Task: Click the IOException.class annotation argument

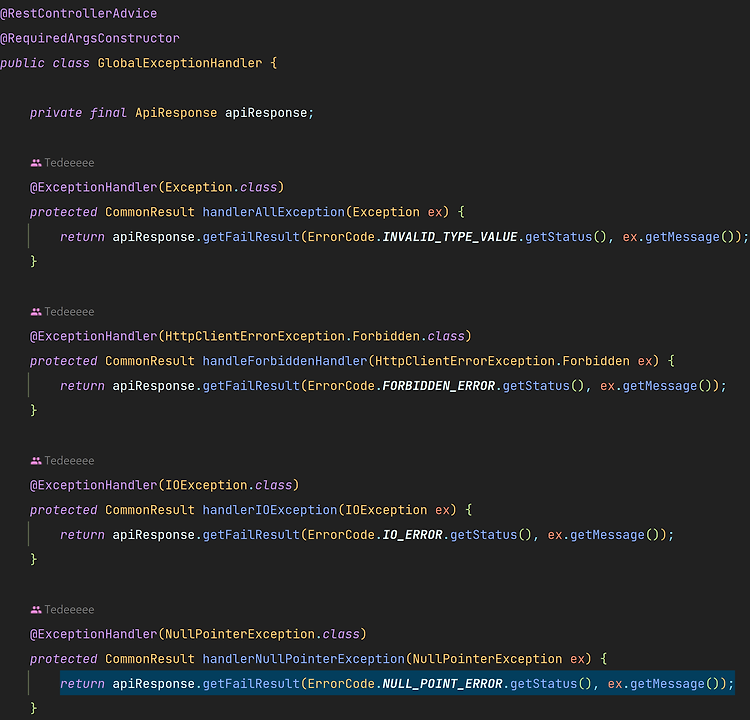Action: click(x=229, y=485)
